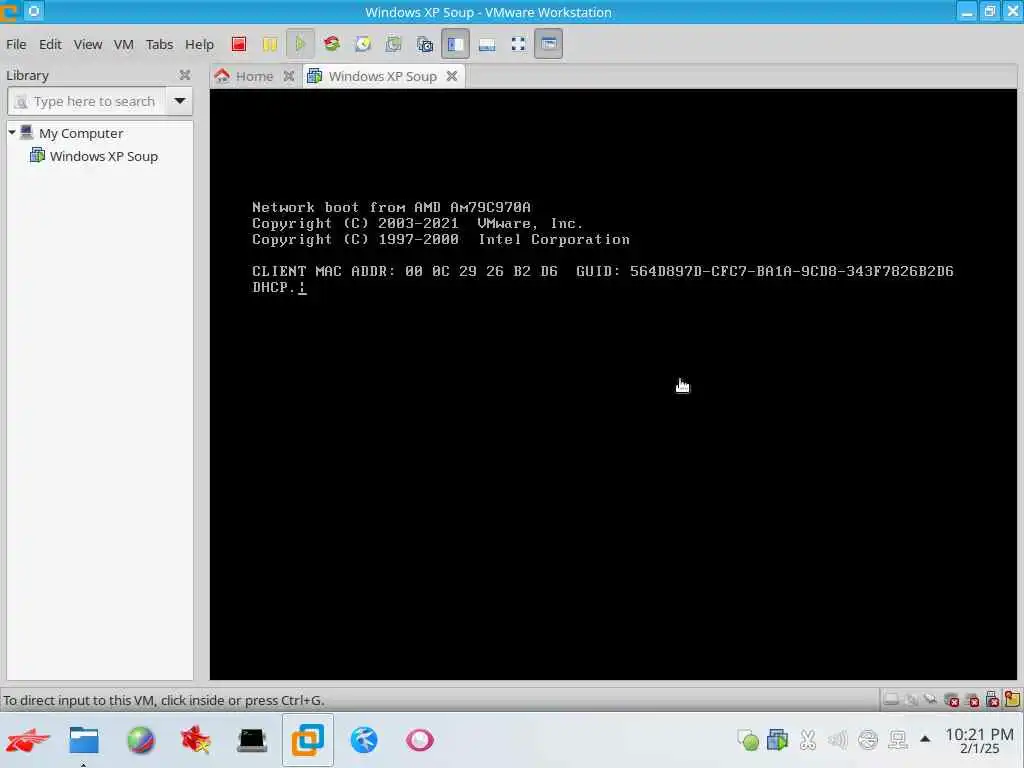Open the Tabs menu
The height and width of the screenshot is (768, 1024).
coord(159,44)
